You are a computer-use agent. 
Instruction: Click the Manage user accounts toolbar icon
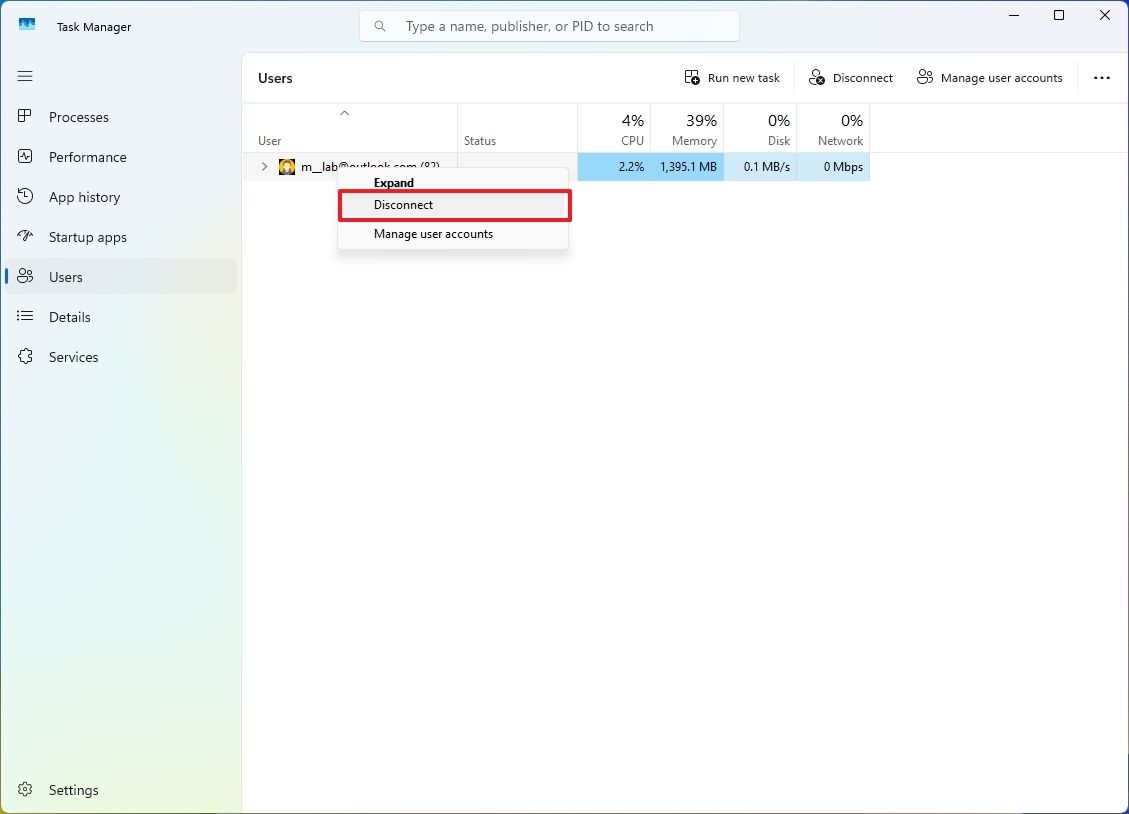923,77
